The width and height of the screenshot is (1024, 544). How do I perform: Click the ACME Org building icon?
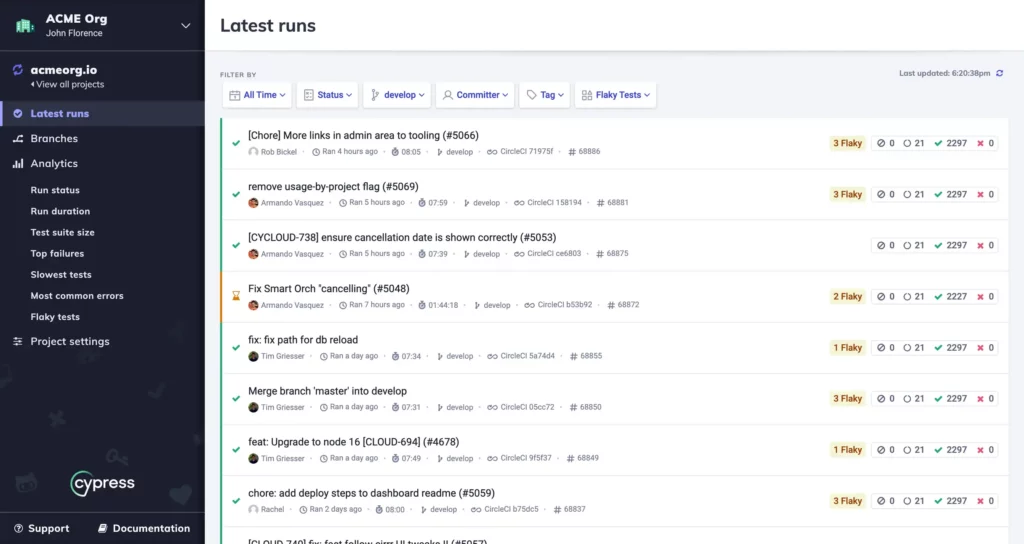click(x=25, y=25)
